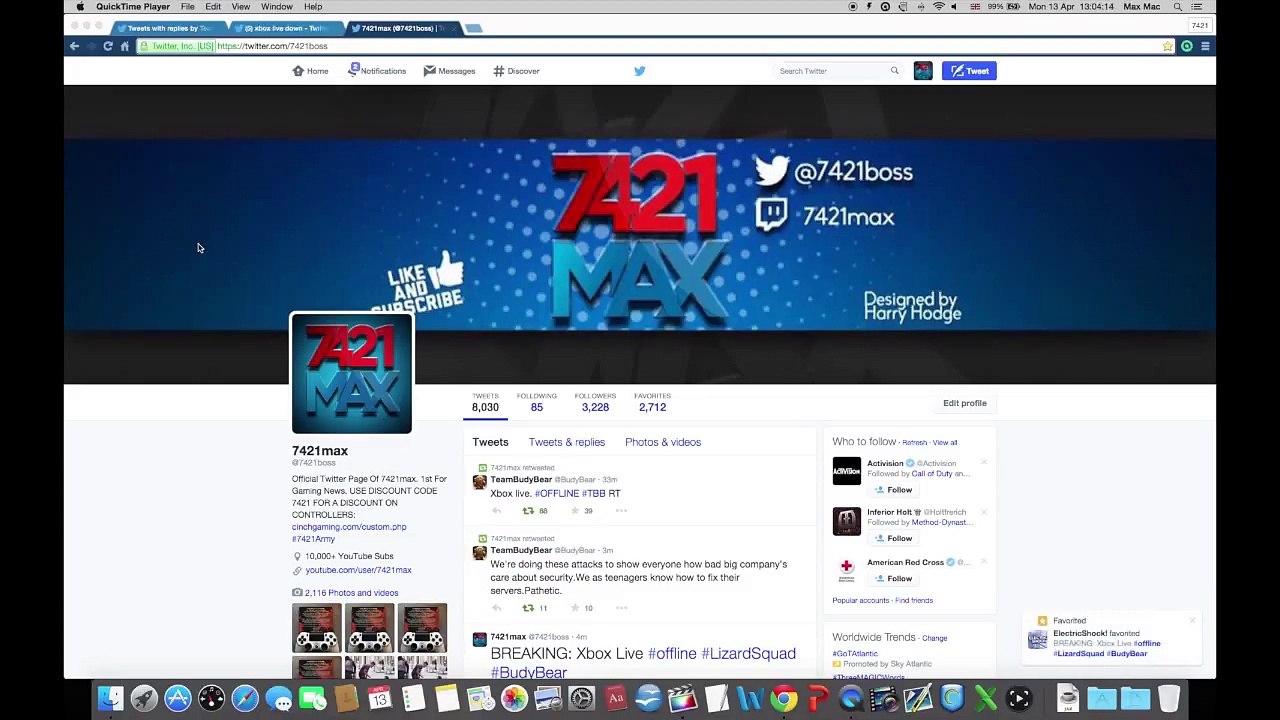The height and width of the screenshot is (720, 1280).
Task: Dismiss Activision follow suggestion
Action: (x=984, y=463)
